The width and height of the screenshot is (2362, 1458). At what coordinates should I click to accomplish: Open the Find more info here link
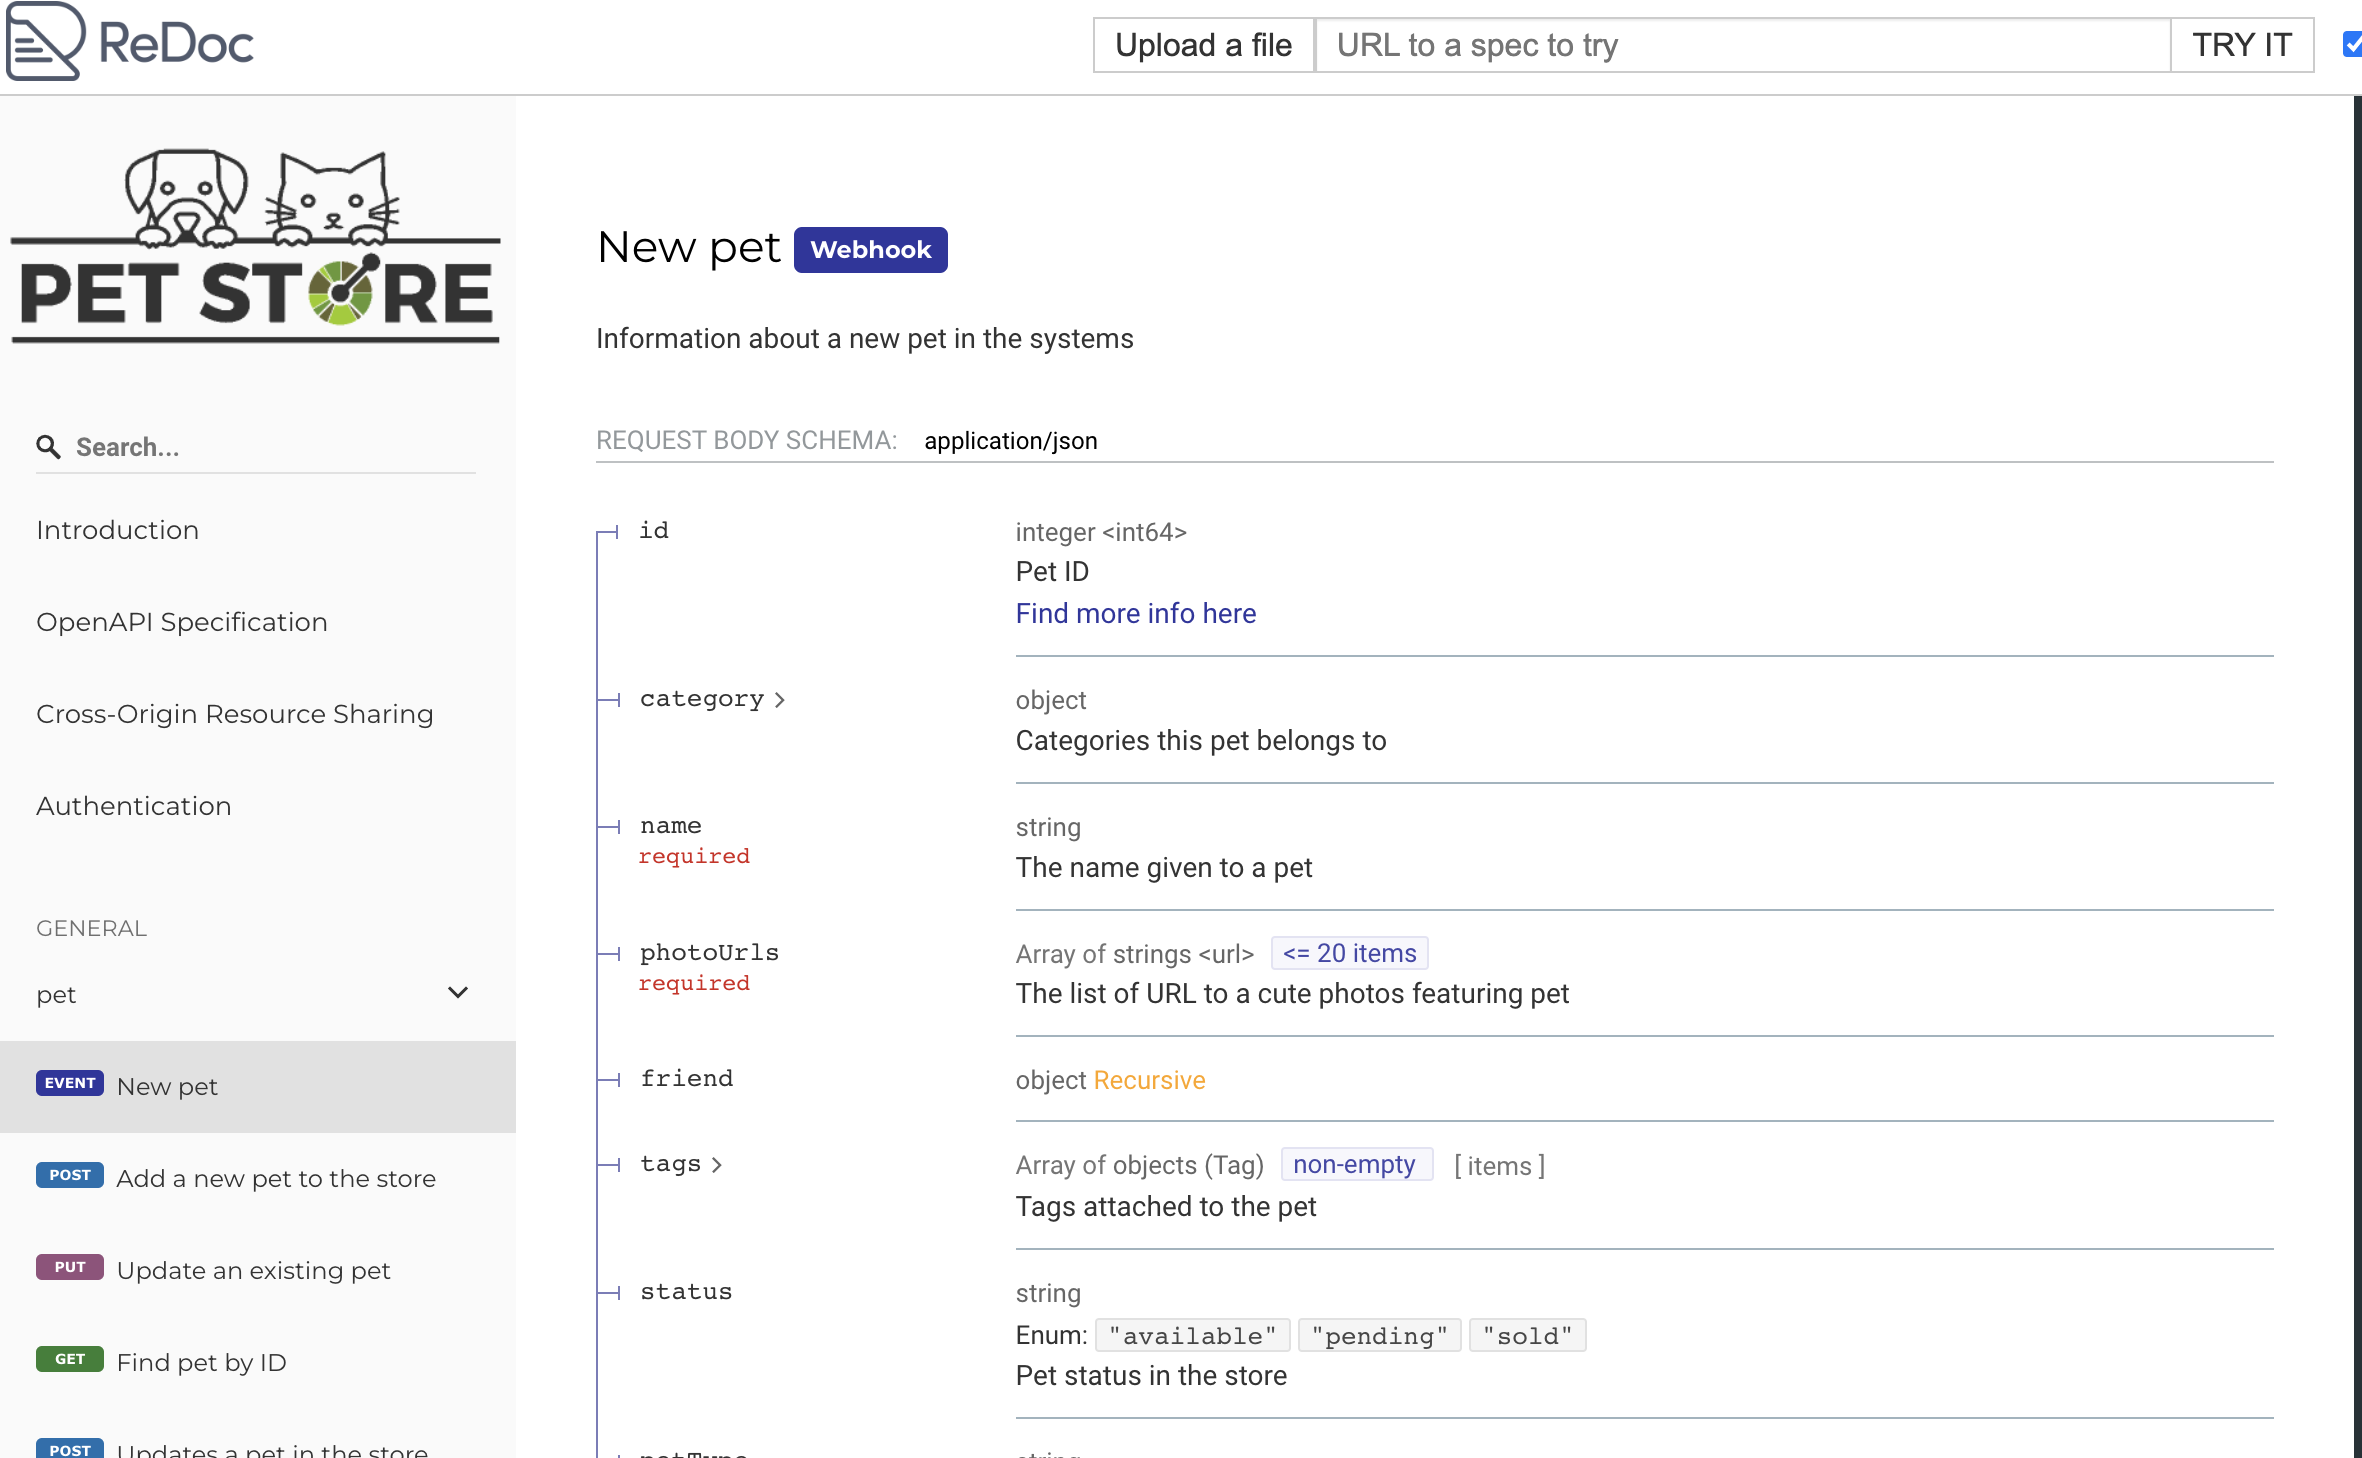tap(1135, 614)
